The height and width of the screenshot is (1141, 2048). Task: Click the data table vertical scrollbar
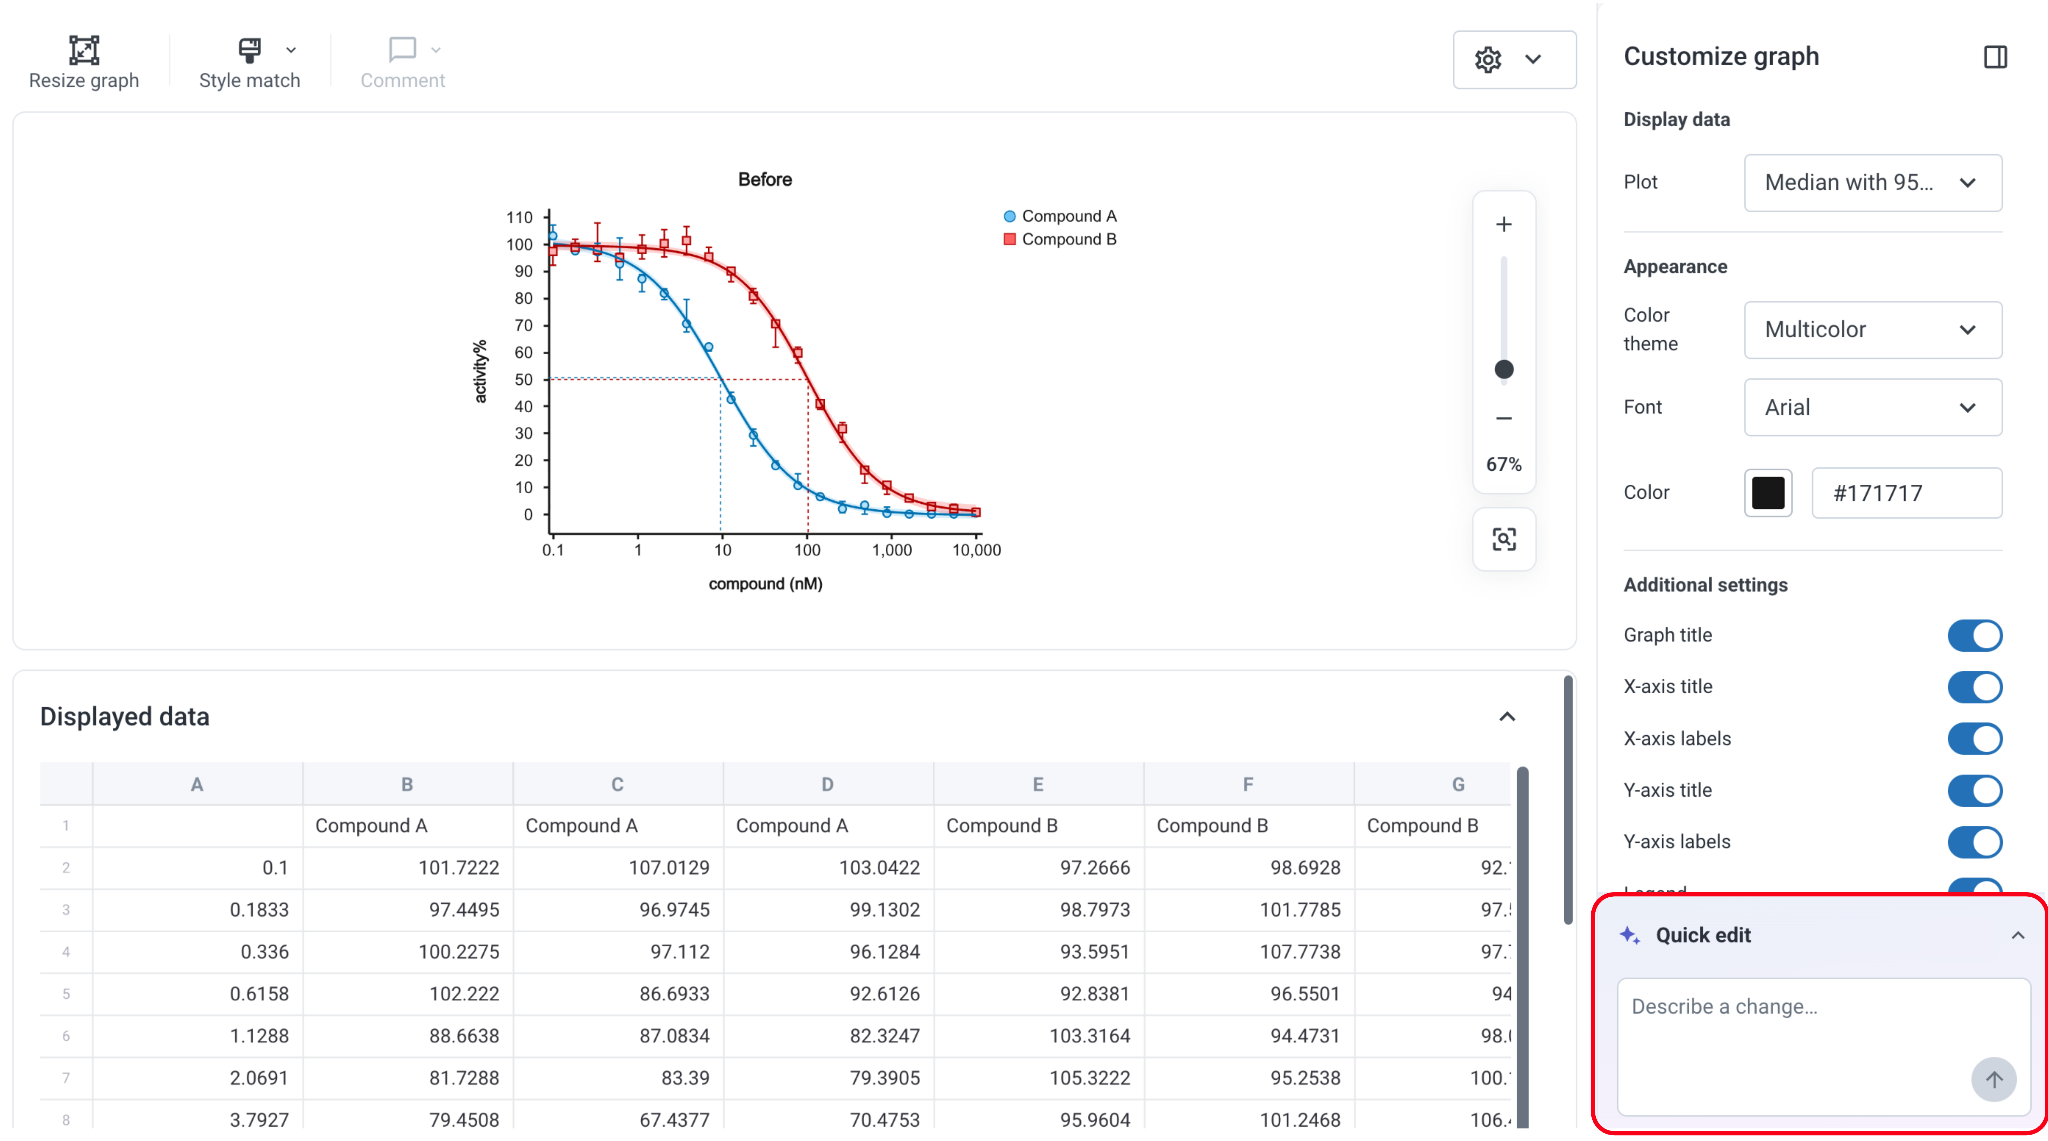[1523, 945]
